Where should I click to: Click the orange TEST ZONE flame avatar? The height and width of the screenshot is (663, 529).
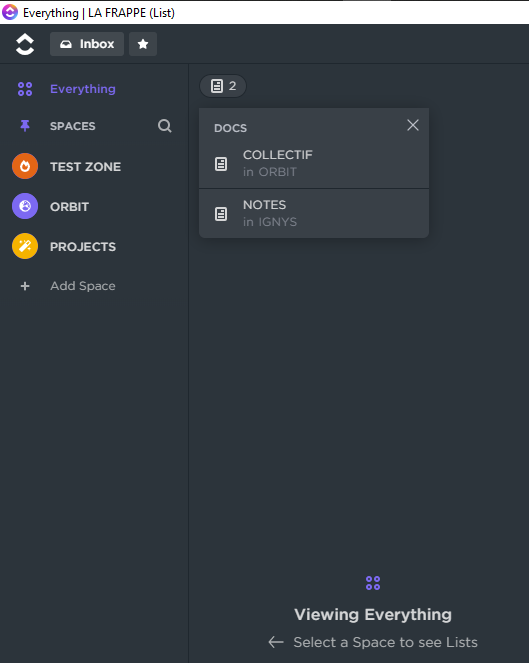(x=25, y=166)
